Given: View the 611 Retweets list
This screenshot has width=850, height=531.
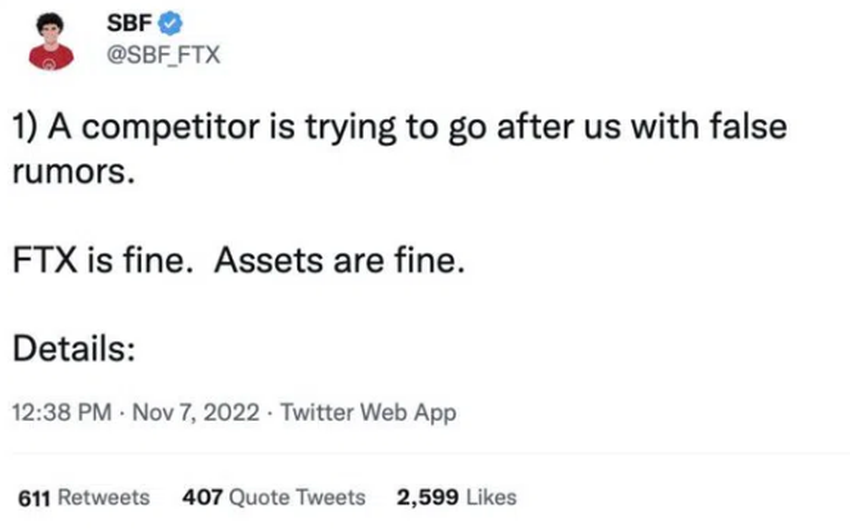Looking at the screenshot, I should click(x=84, y=497).
